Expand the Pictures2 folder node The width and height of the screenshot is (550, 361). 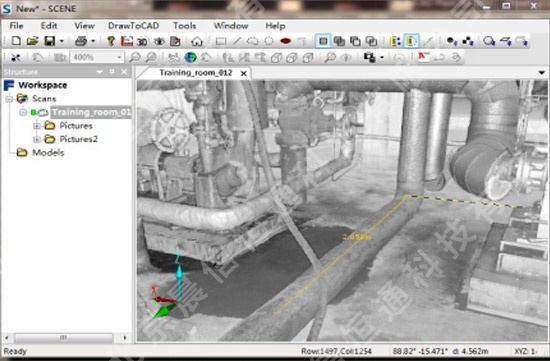pos(36,139)
